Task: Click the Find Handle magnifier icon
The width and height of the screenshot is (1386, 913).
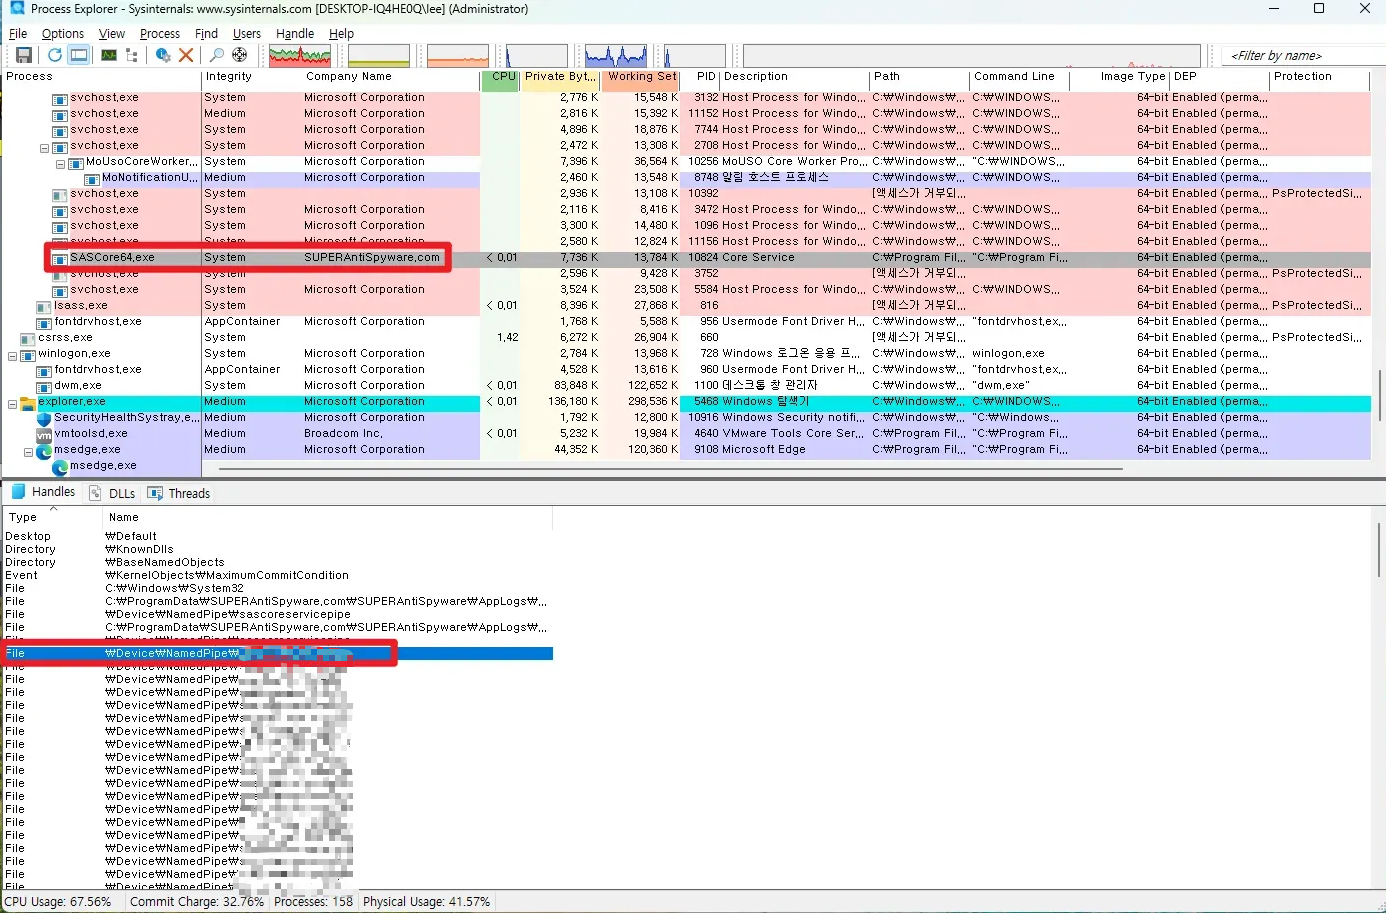Action: [x=216, y=55]
